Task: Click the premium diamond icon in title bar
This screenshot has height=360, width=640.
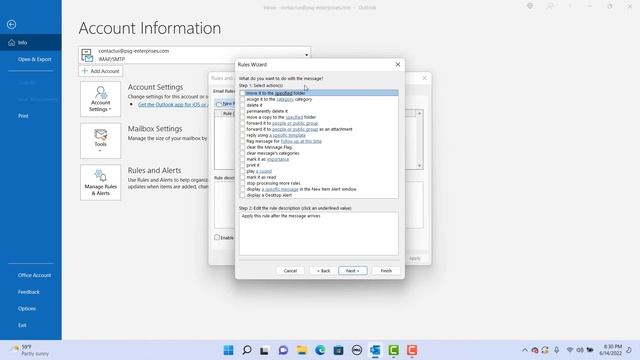Action: pos(530,6)
